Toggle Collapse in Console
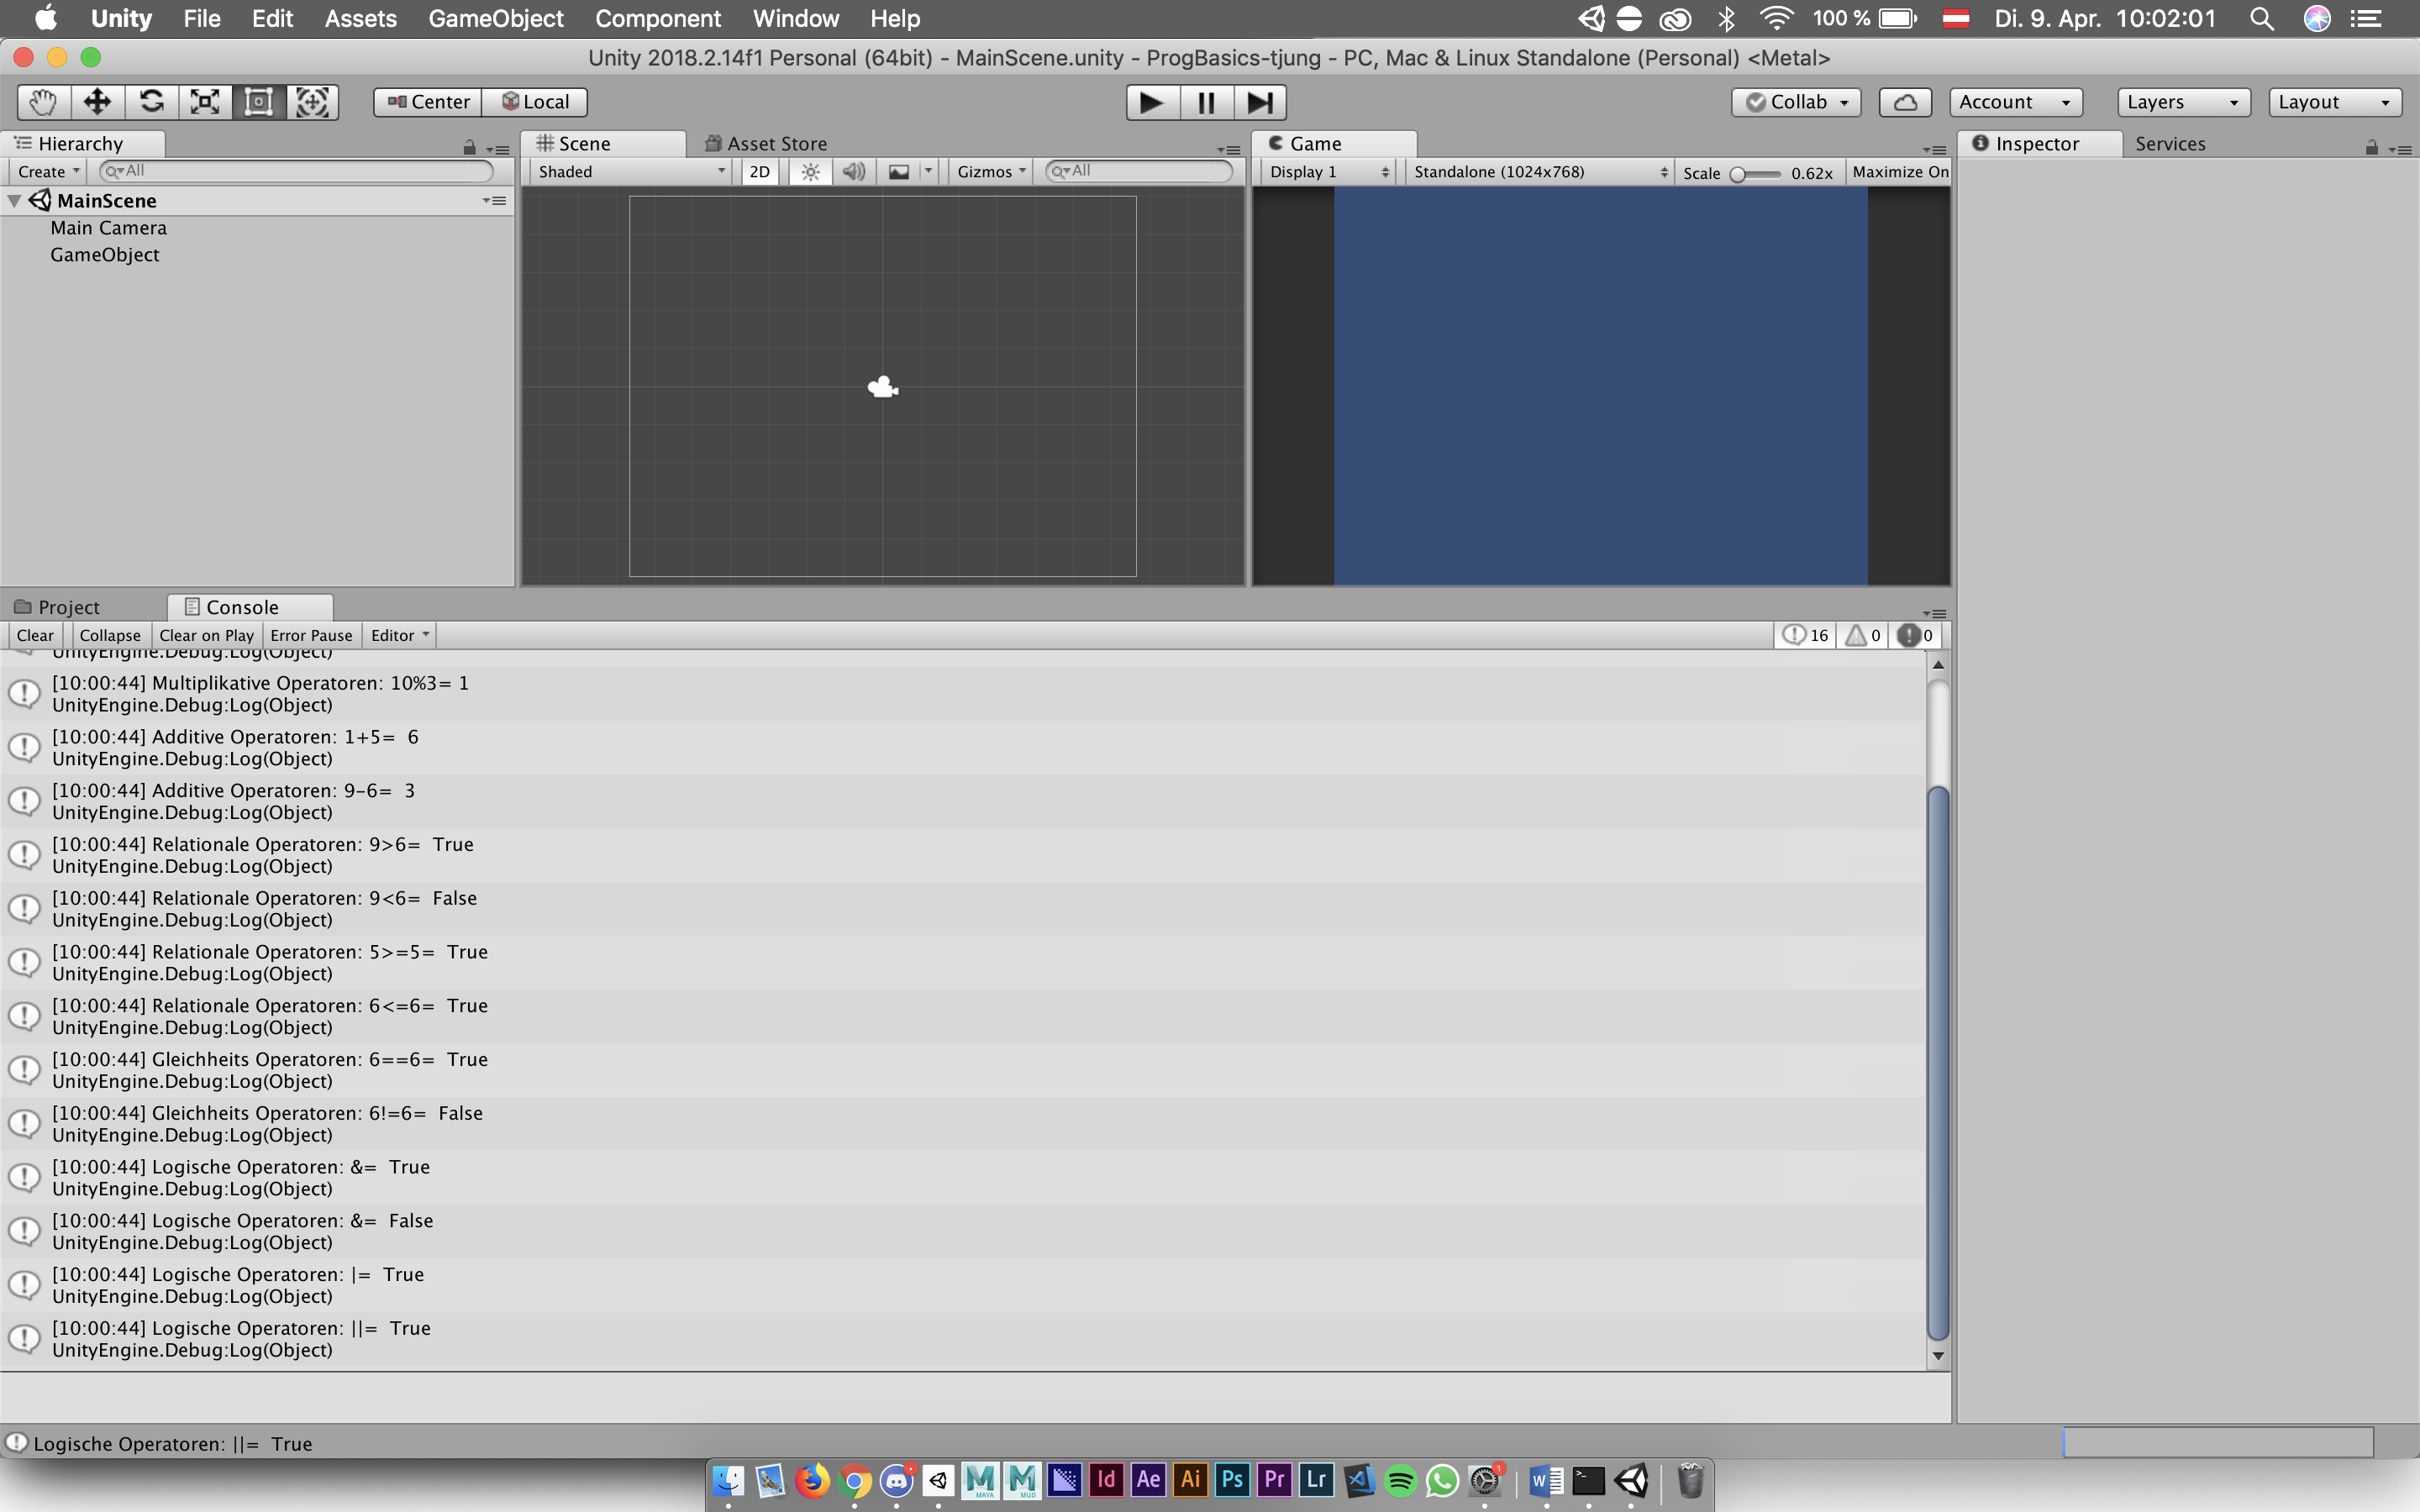2420x1512 pixels. (x=110, y=635)
